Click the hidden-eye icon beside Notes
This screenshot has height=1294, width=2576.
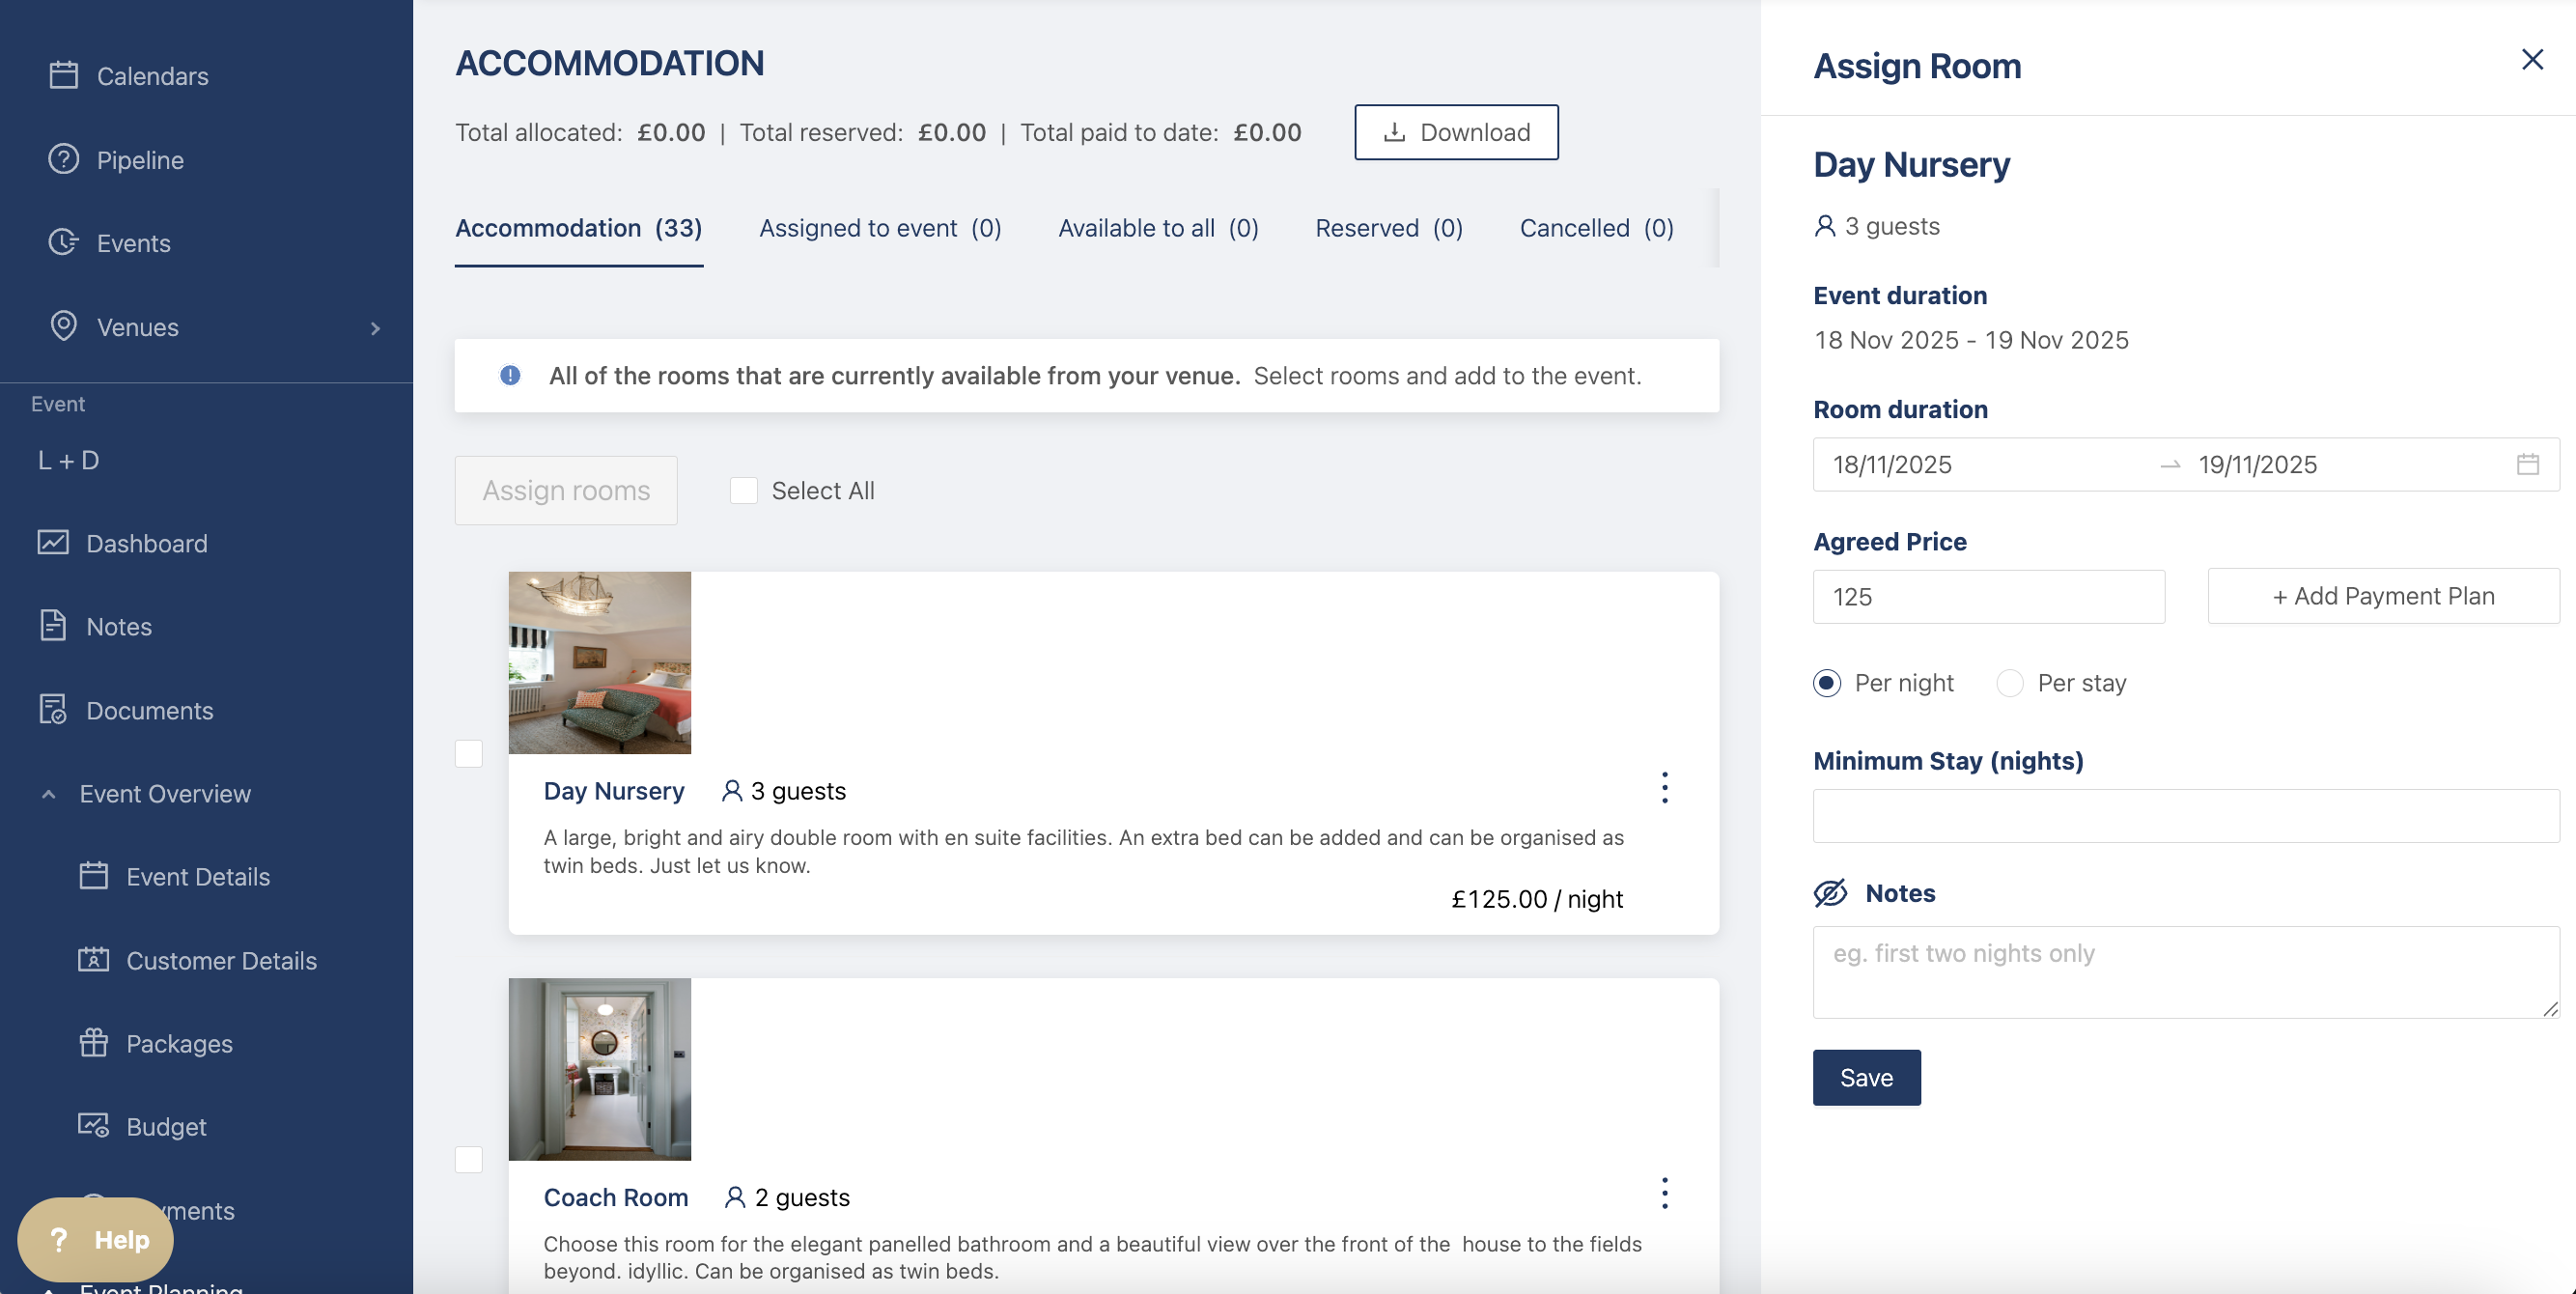pos(1830,893)
